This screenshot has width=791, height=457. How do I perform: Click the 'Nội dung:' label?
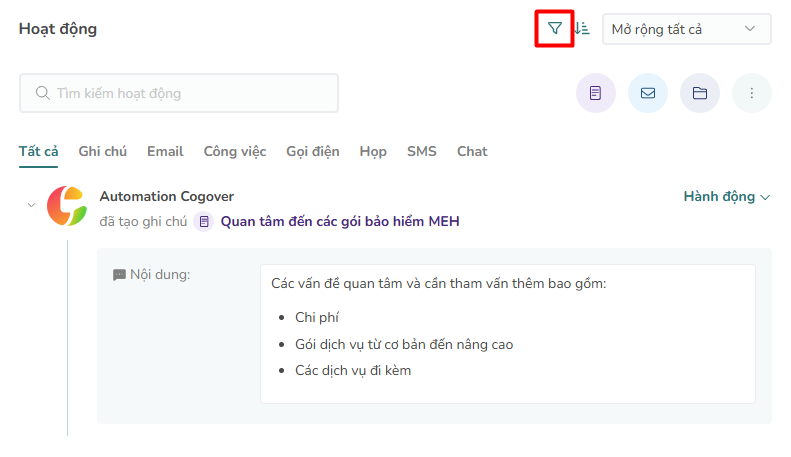pyautogui.click(x=160, y=274)
